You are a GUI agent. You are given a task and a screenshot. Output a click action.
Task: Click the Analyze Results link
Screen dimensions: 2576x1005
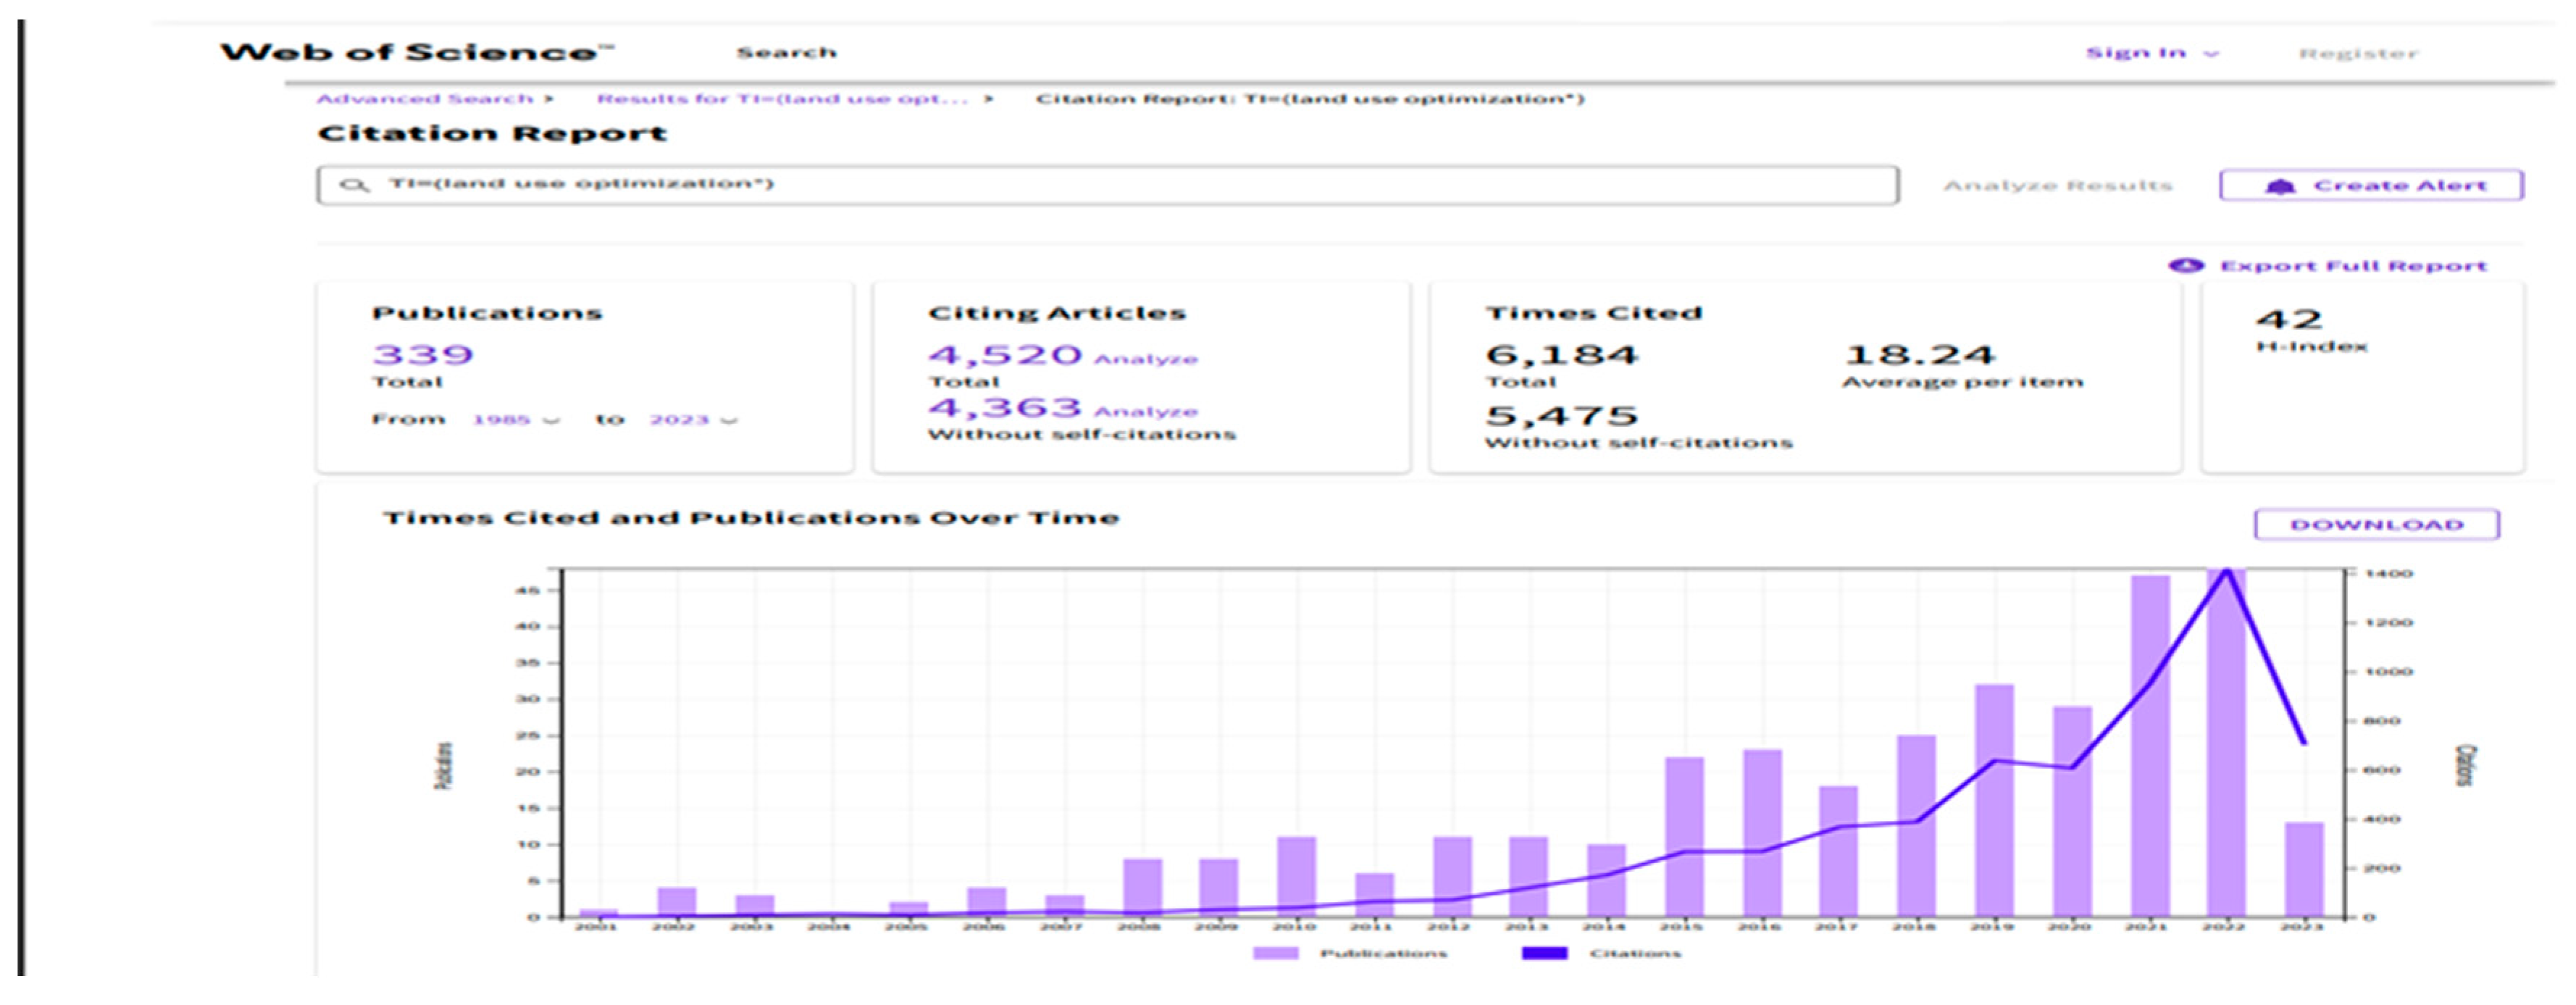point(2057,186)
